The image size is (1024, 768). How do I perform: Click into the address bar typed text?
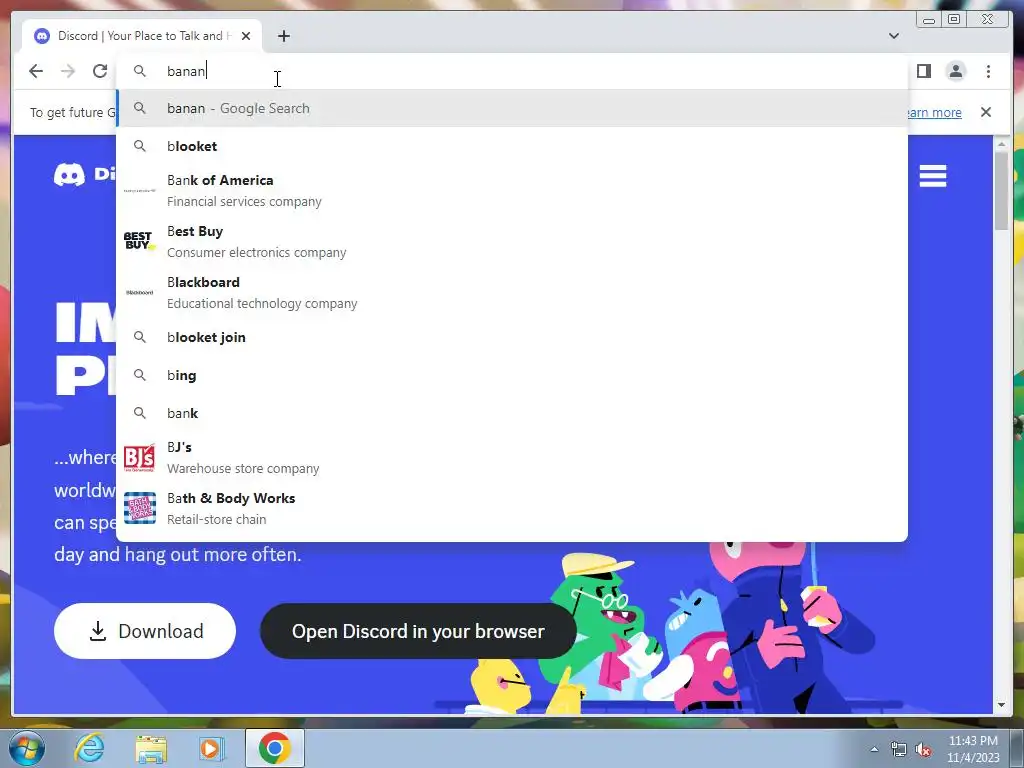(x=186, y=71)
